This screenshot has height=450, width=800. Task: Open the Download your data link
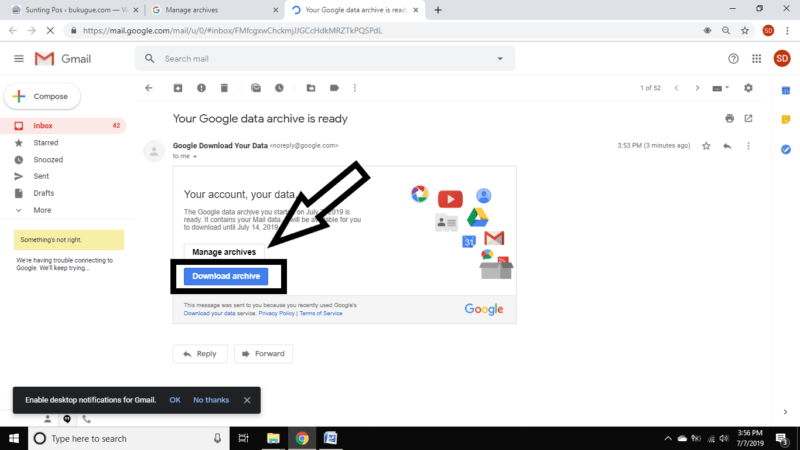(x=209, y=313)
